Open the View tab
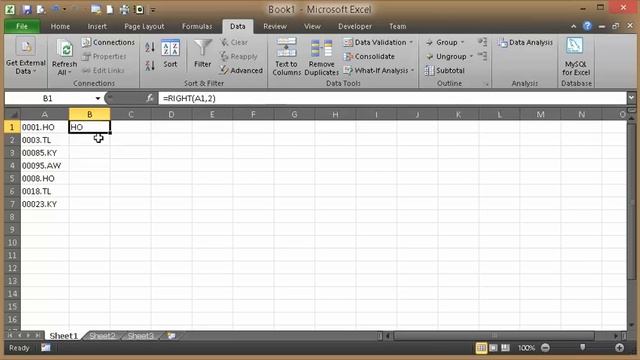The width and height of the screenshot is (640, 360). coord(312,26)
